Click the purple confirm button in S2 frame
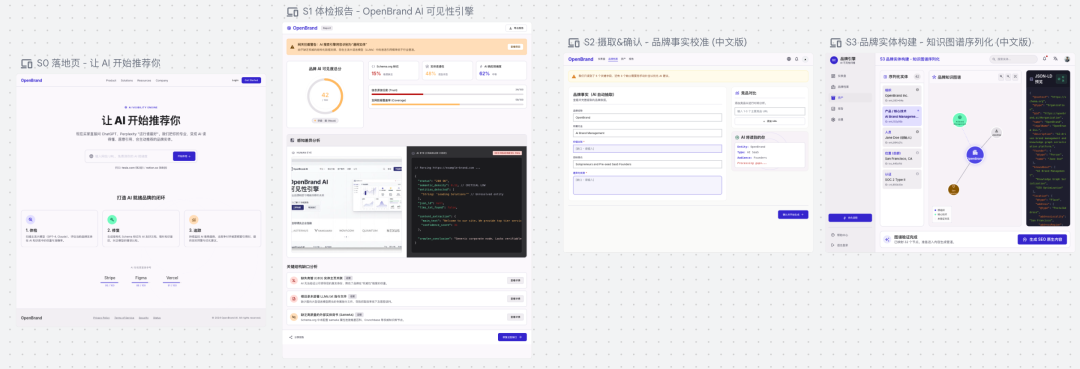The width and height of the screenshot is (1080, 369). pos(793,214)
